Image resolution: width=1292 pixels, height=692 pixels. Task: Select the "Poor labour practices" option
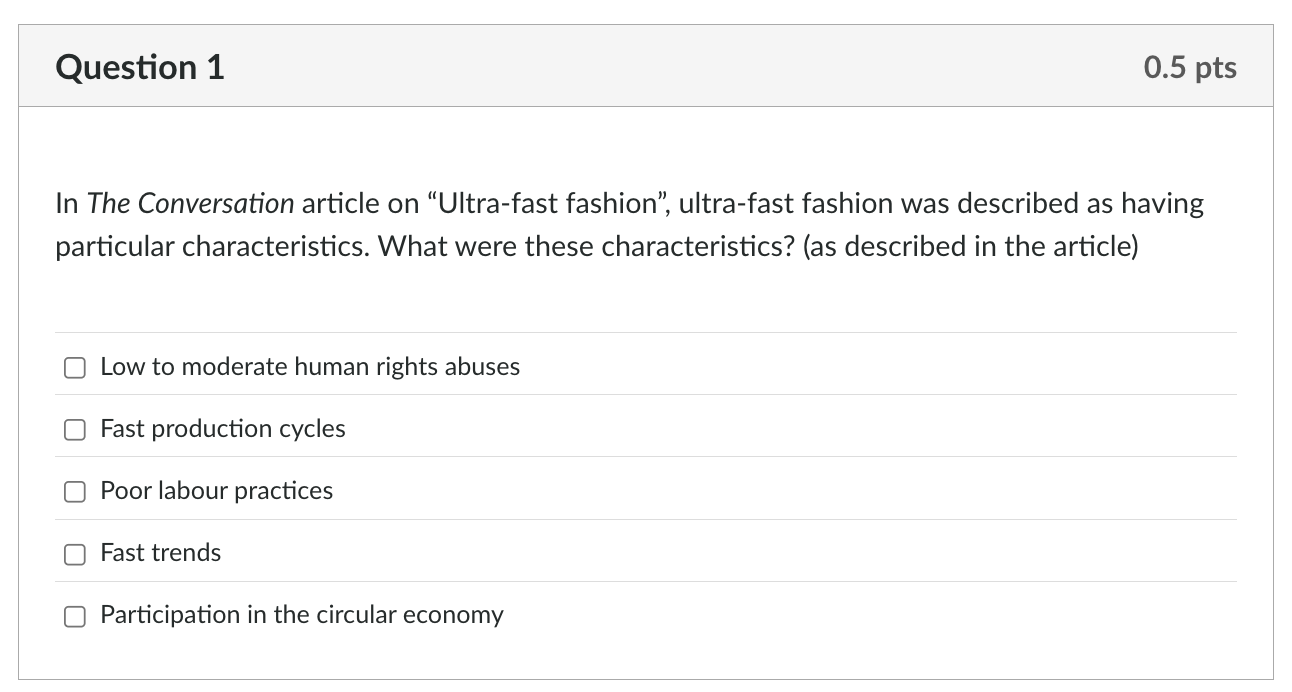point(75,492)
